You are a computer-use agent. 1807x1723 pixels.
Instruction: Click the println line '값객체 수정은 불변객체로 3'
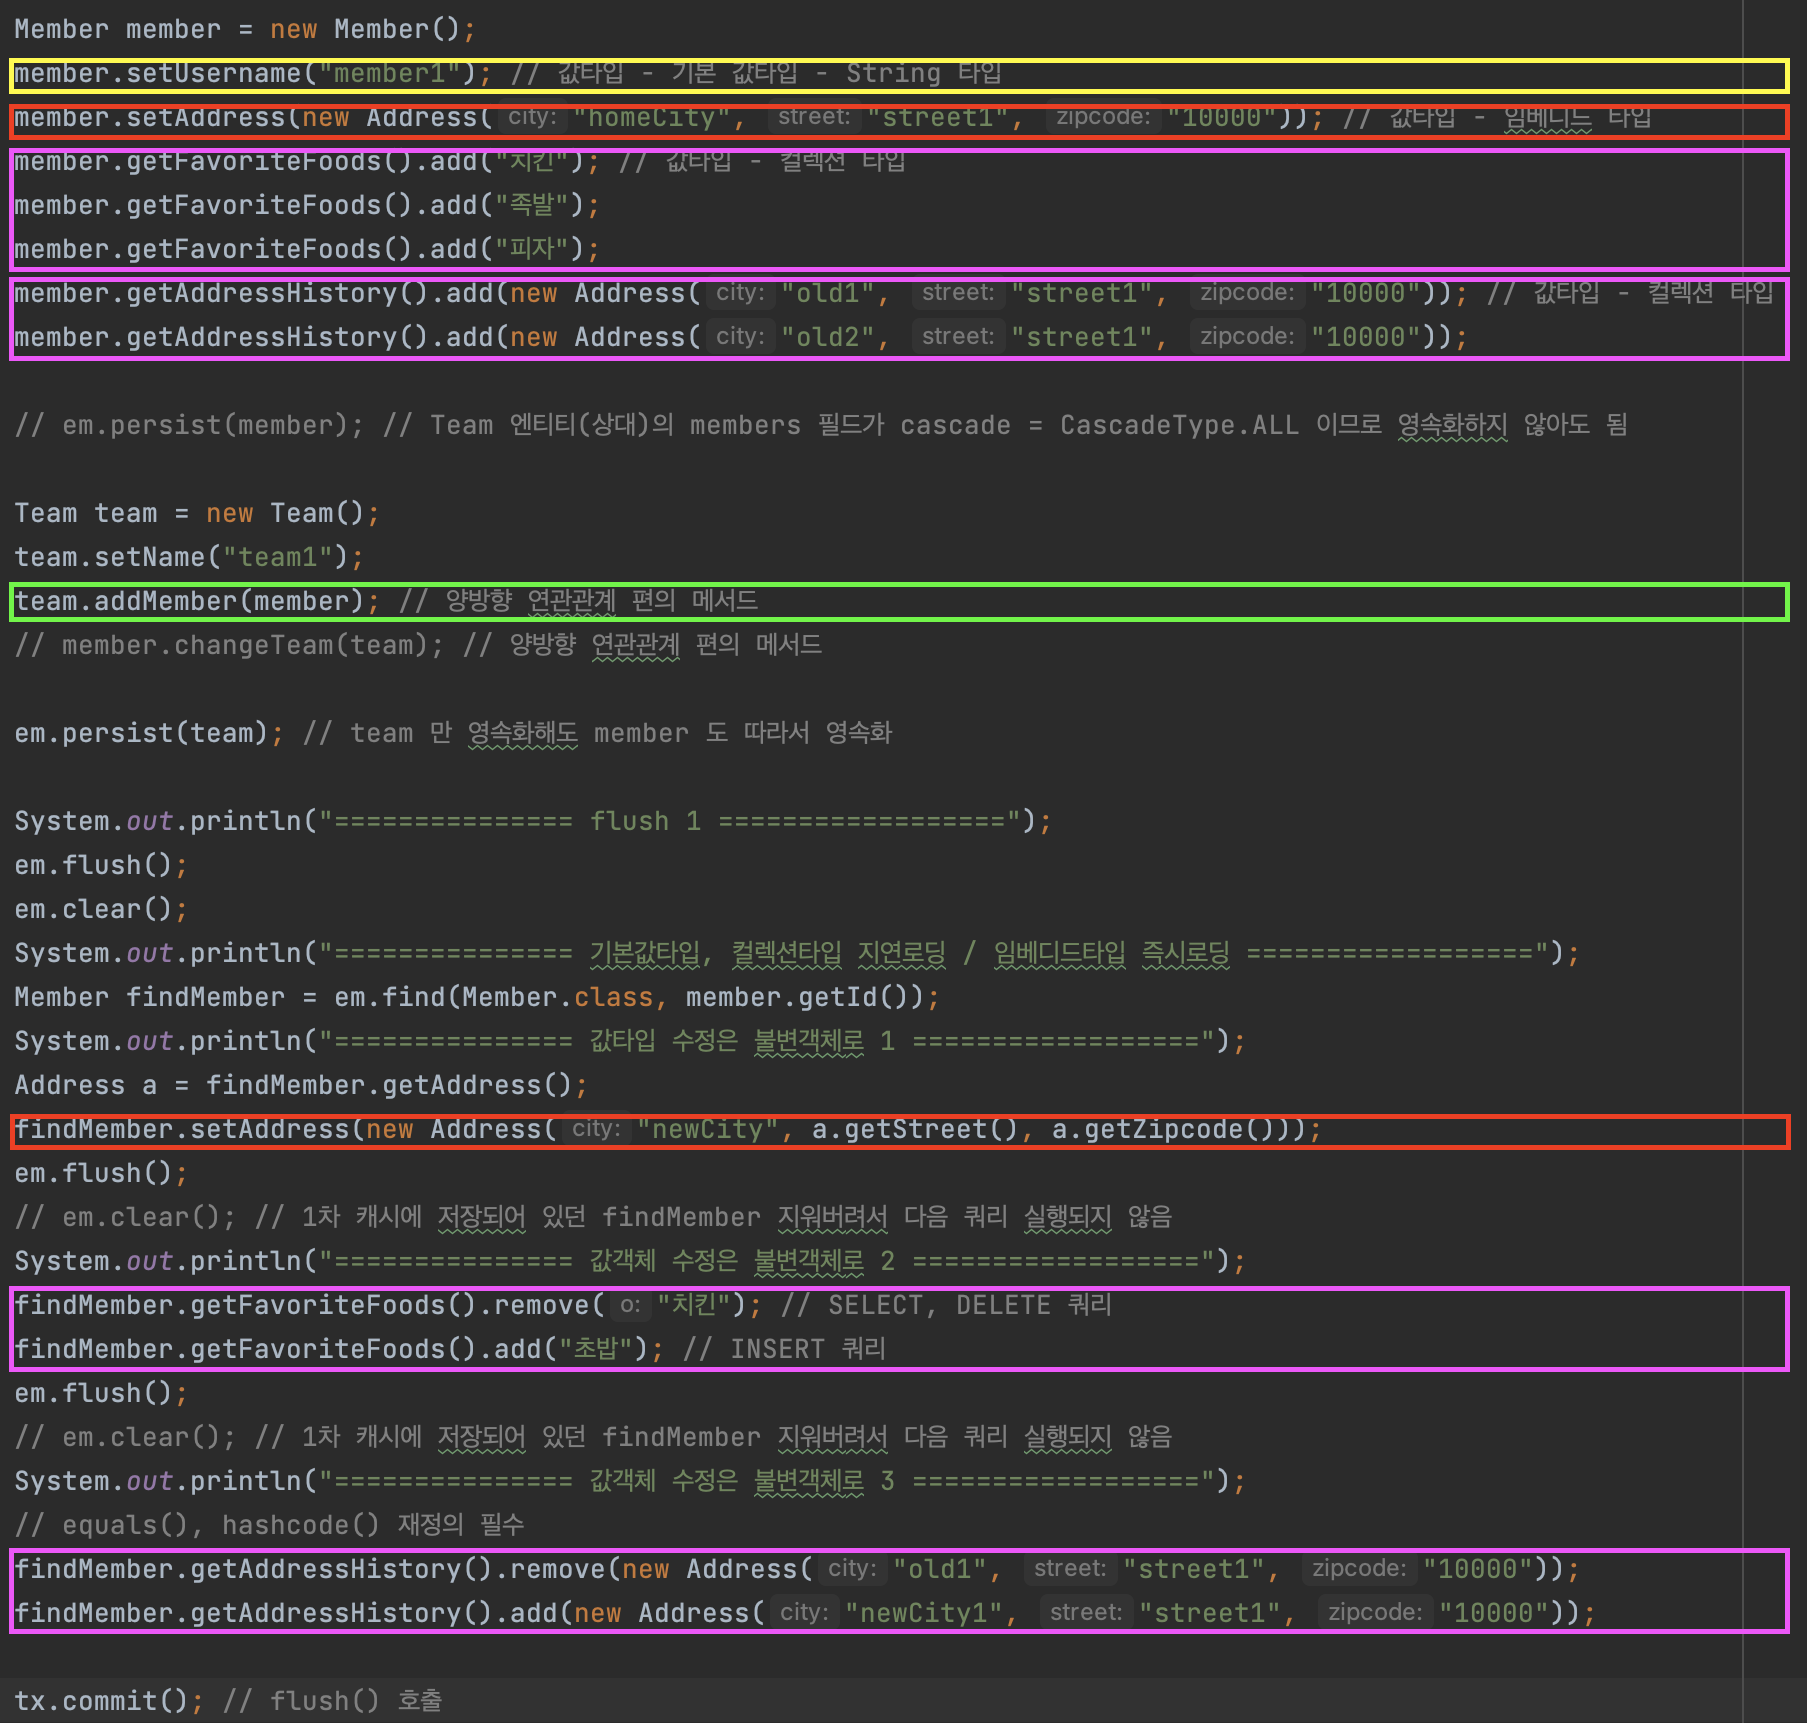(x=630, y=1481)
